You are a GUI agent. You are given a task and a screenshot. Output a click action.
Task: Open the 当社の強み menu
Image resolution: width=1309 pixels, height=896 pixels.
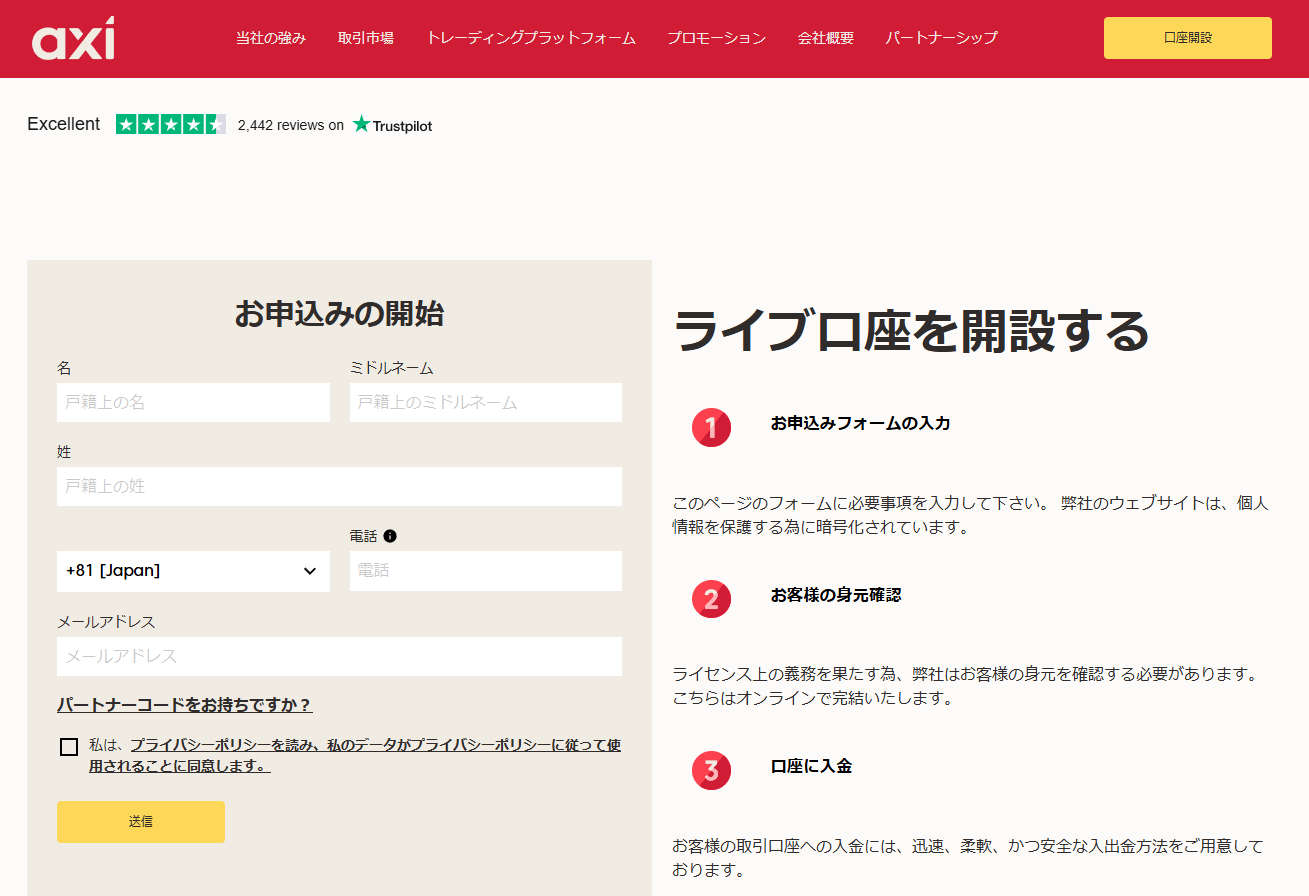pyautogui.click(x=271, y=39)
